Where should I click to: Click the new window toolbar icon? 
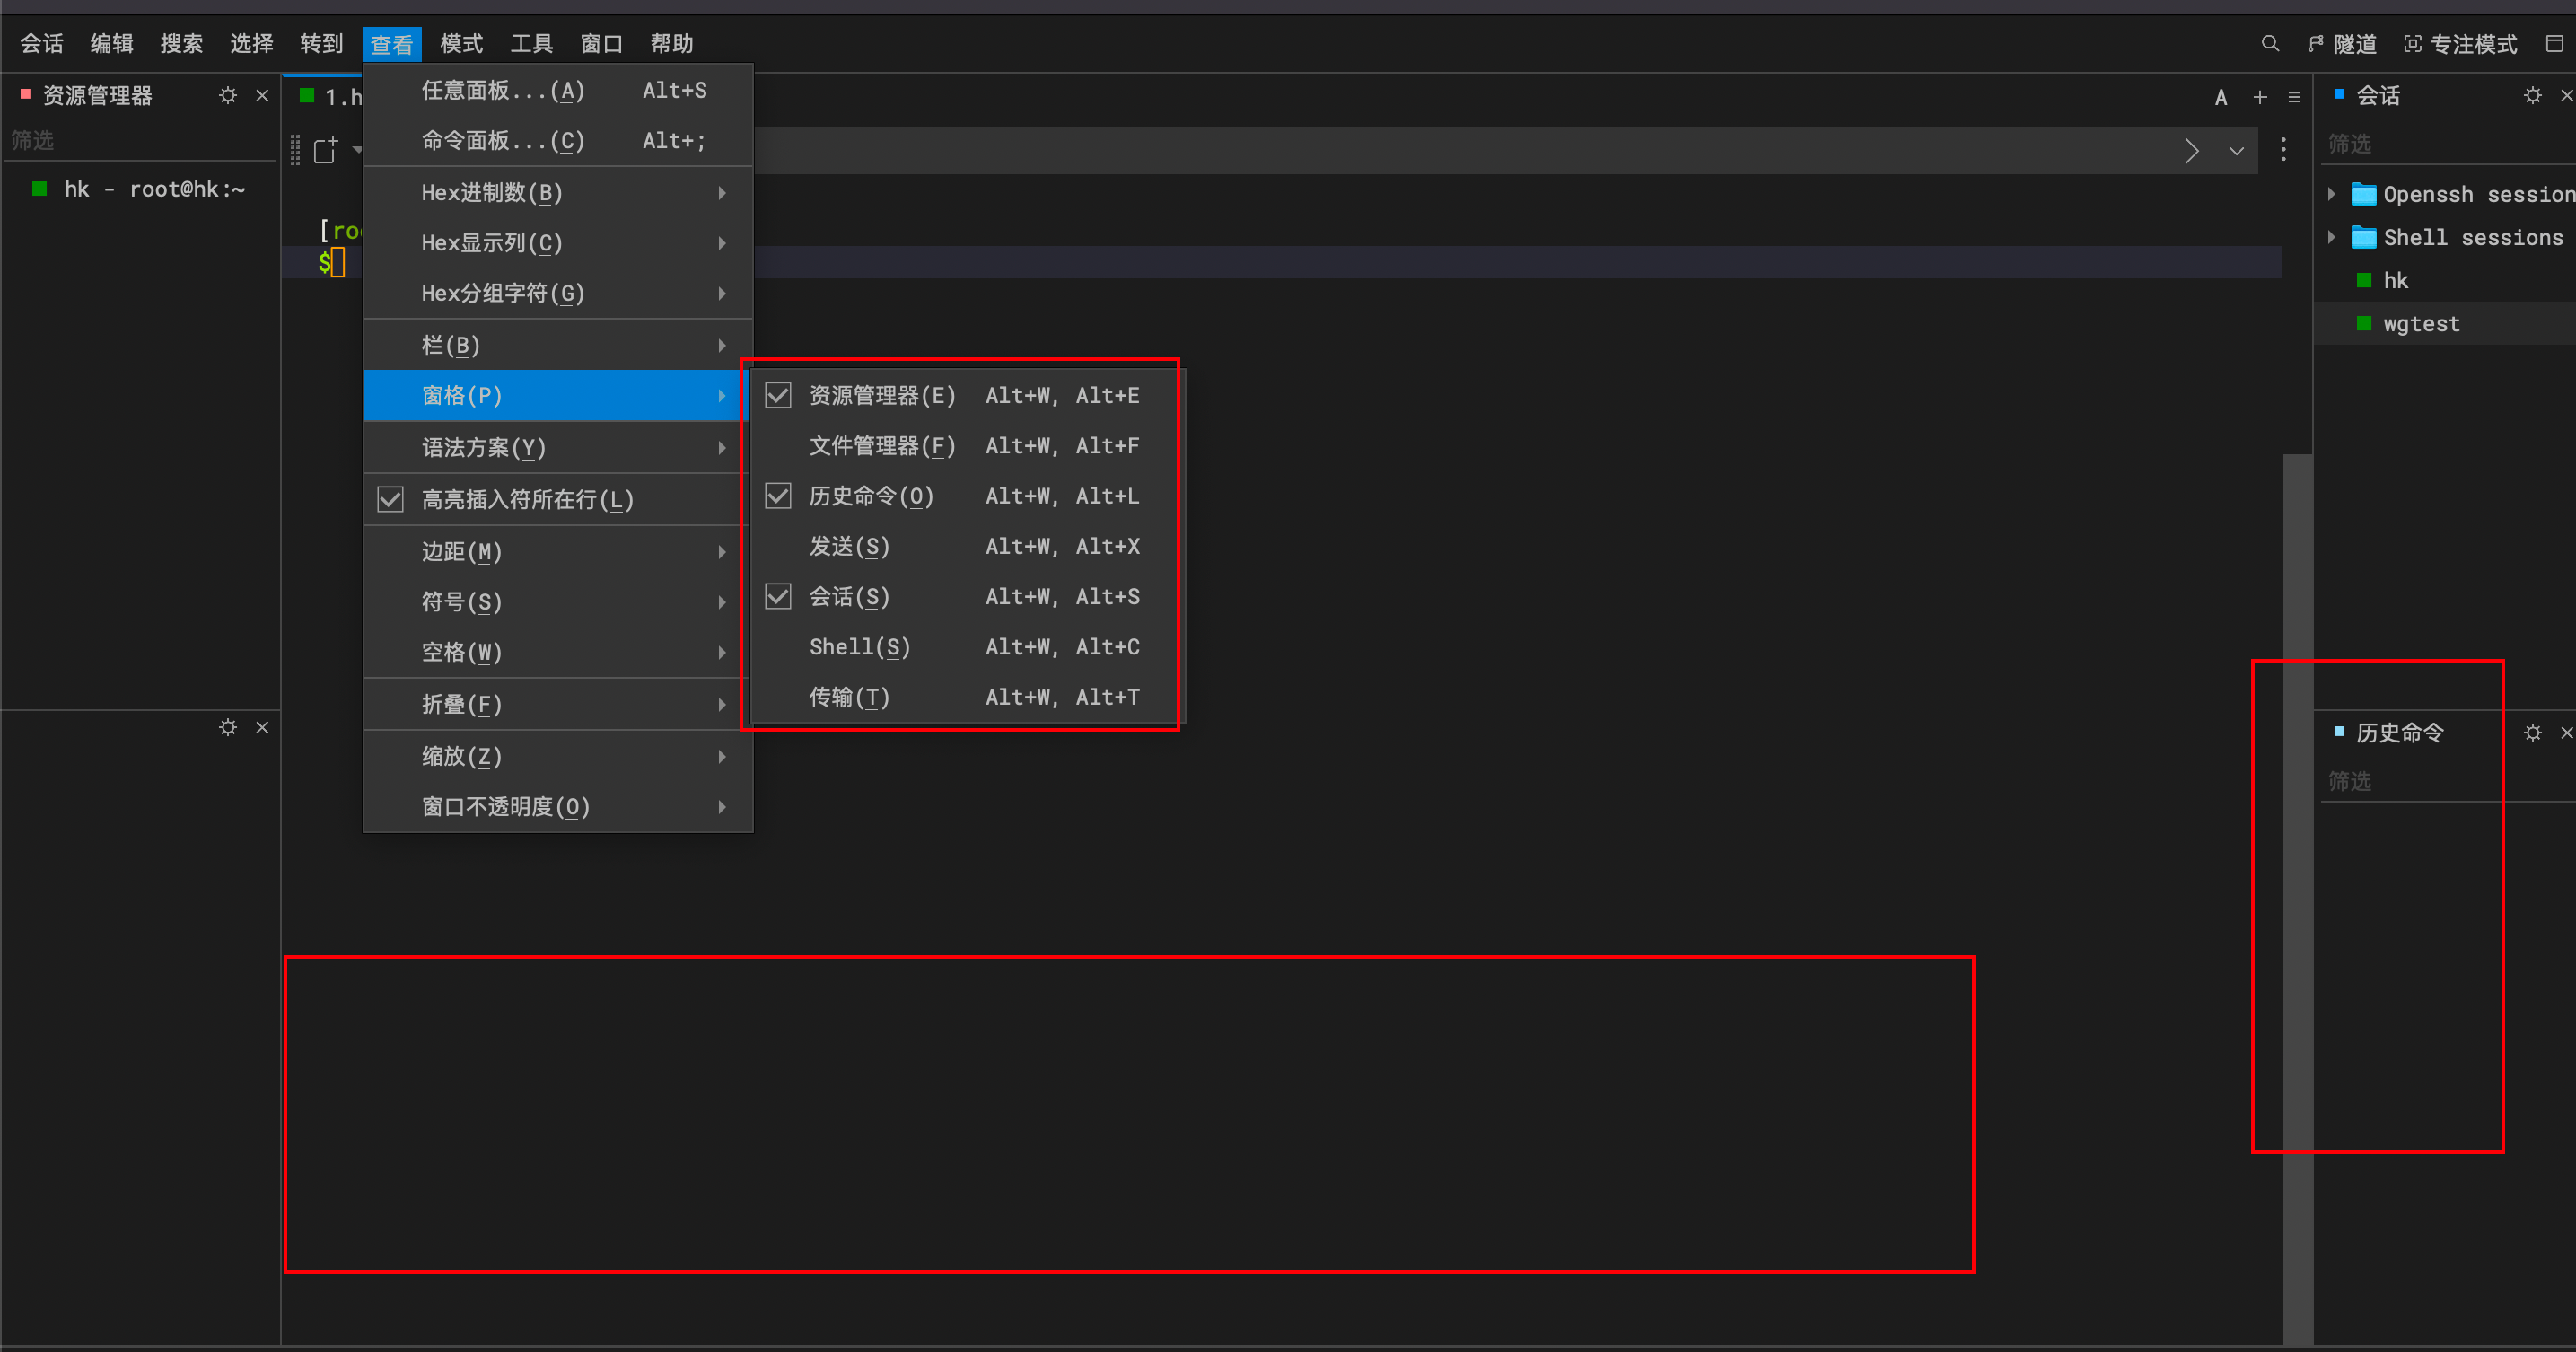(x=326, y=150)
